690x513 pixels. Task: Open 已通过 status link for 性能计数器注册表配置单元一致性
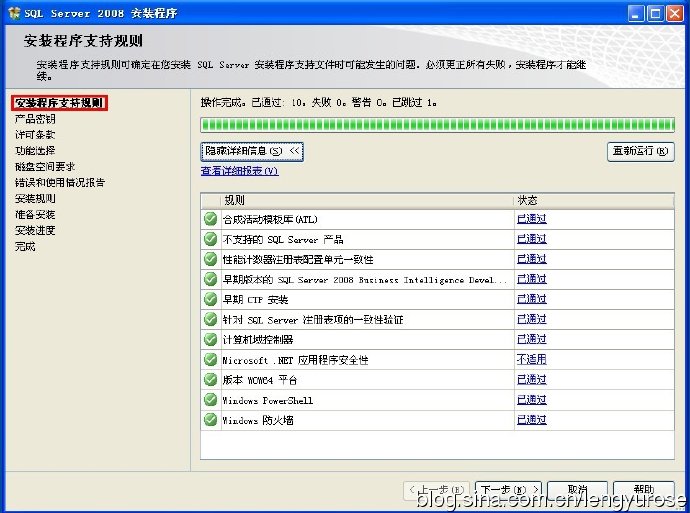coord(532,259)
